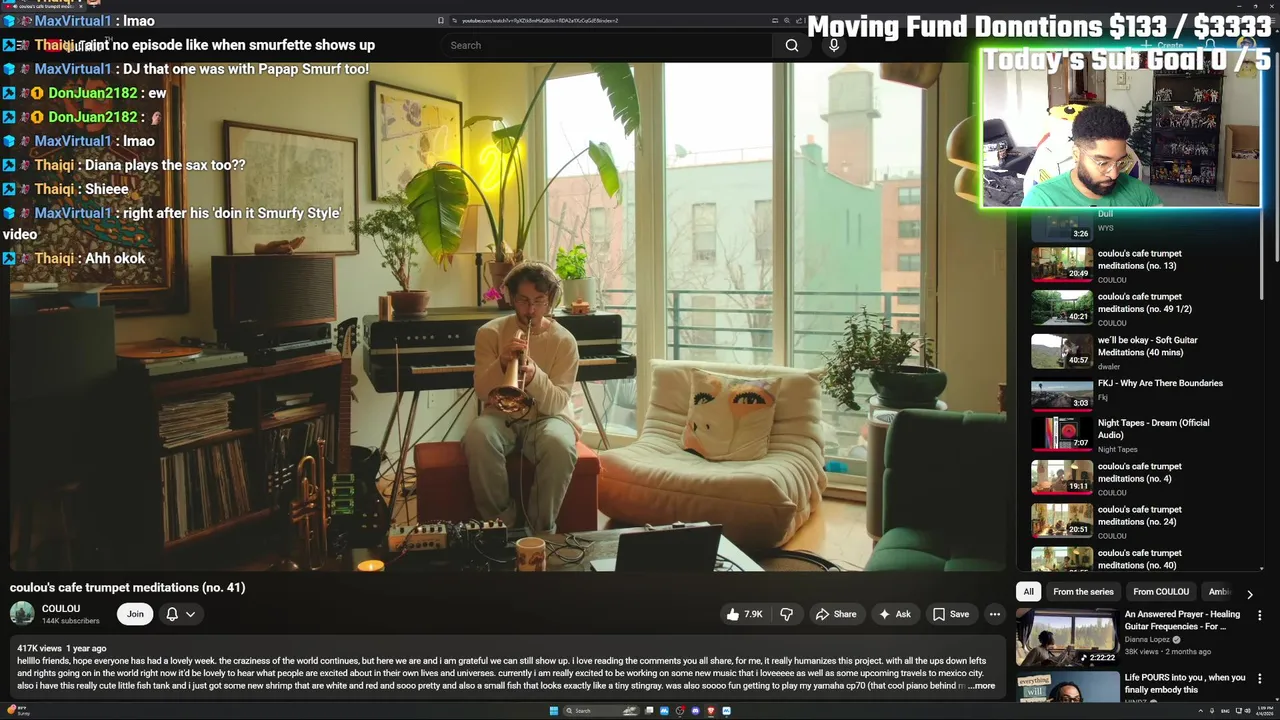This screenshot has width=1280, height=720.
Task: Click the Ask button under the video
Action: [x=895, y=614]
